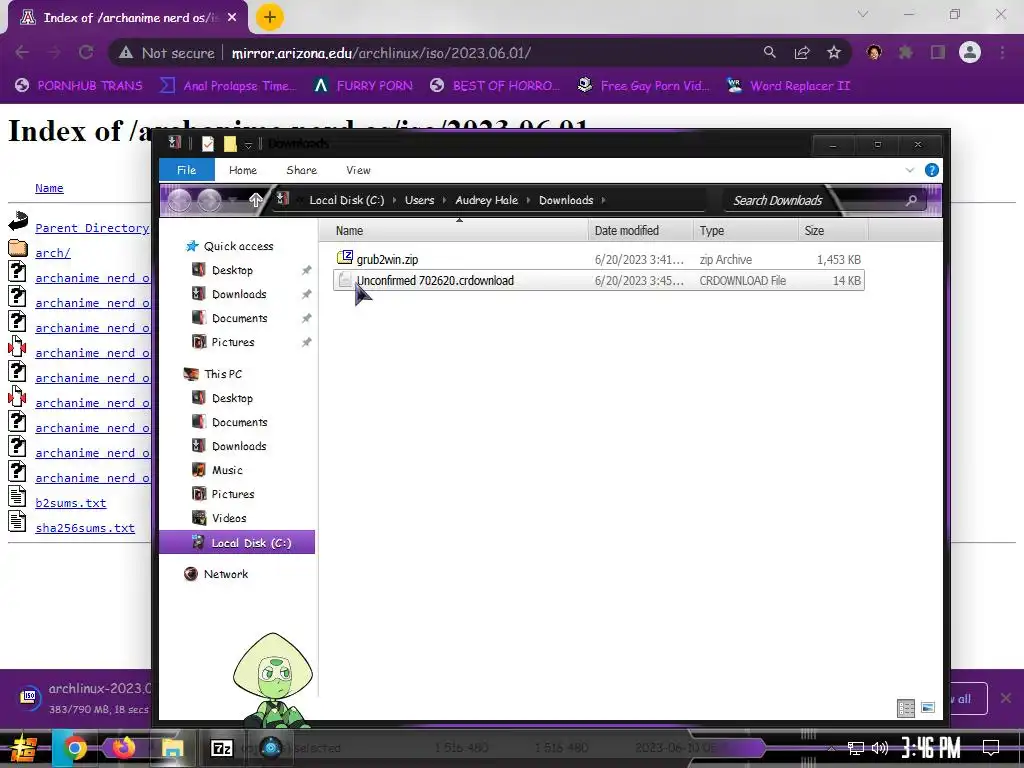Click the Chrome address bar URL
The height and width of the screenshot is (768, 1024).
coord(381,53)
